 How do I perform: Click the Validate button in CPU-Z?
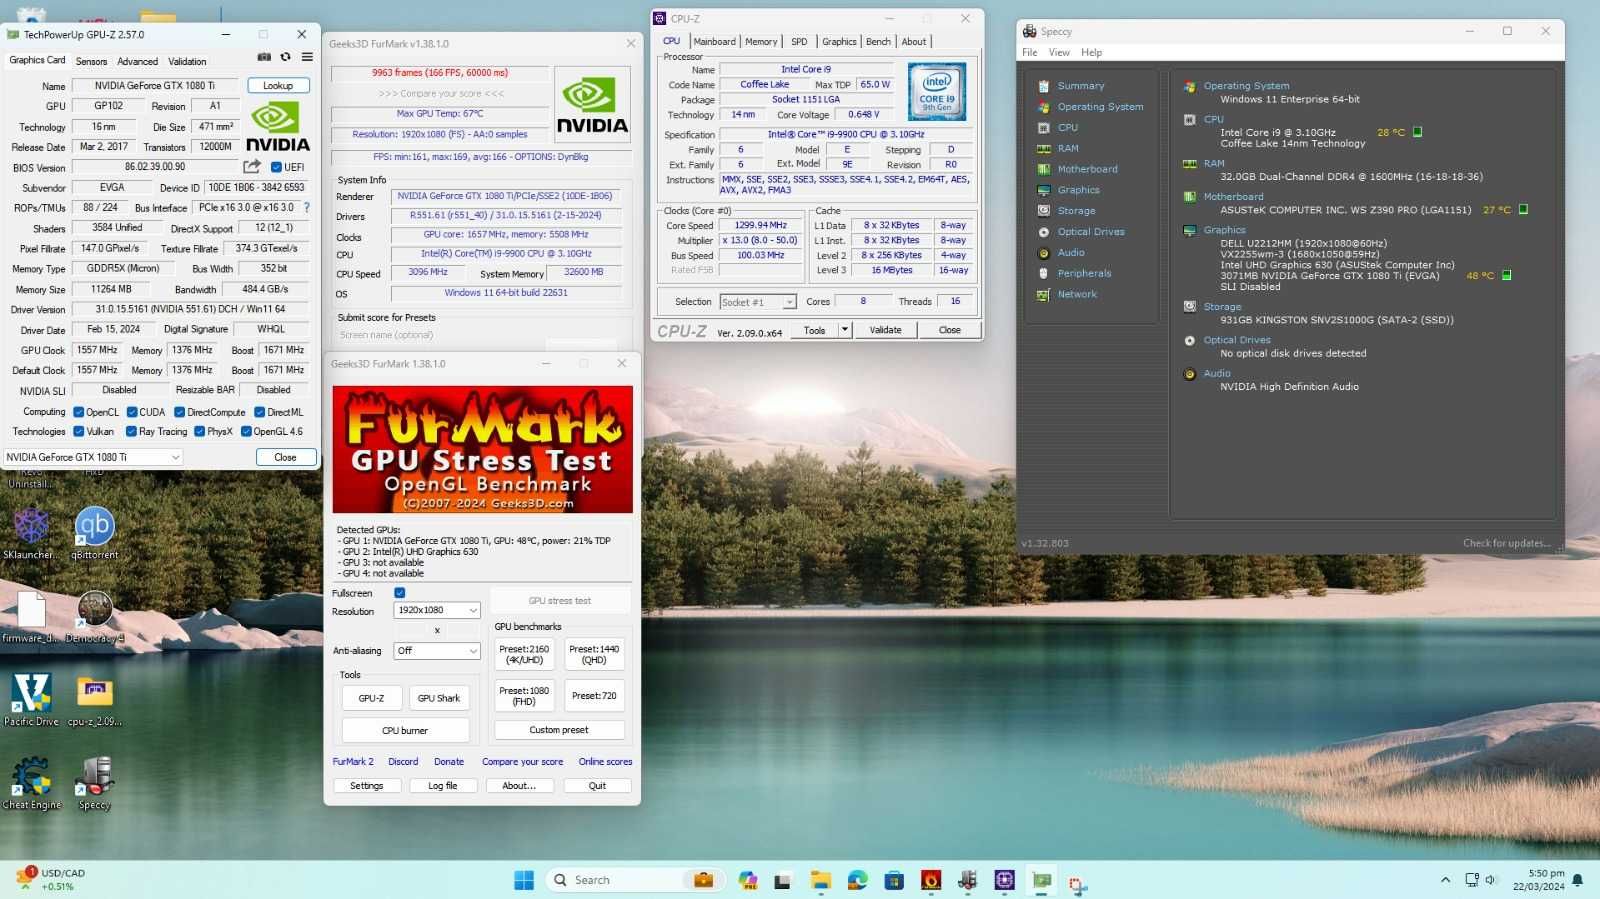point(885,330)
